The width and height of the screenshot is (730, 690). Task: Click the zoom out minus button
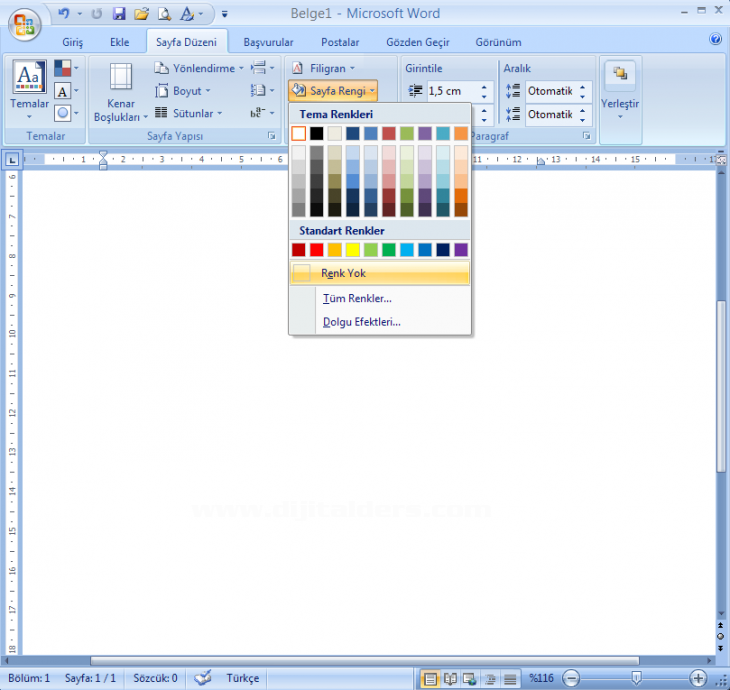571,678
